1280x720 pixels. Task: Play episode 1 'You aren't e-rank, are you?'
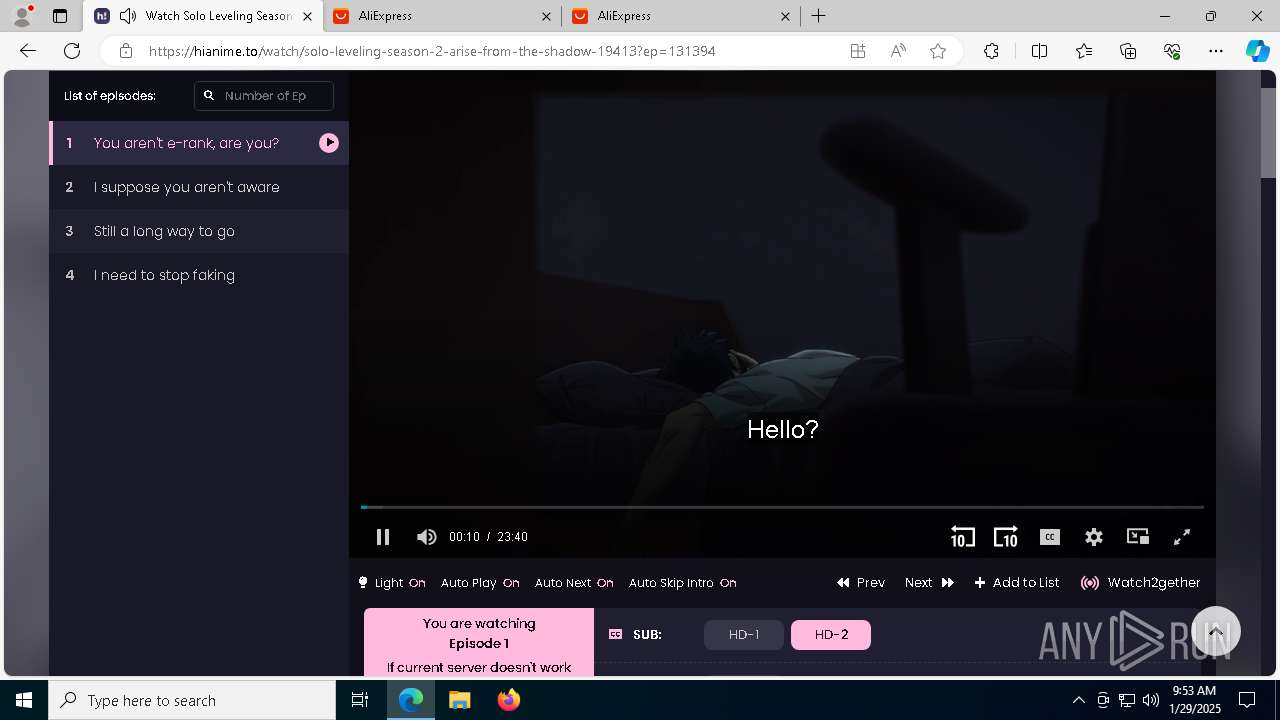(x=199, y=143)
